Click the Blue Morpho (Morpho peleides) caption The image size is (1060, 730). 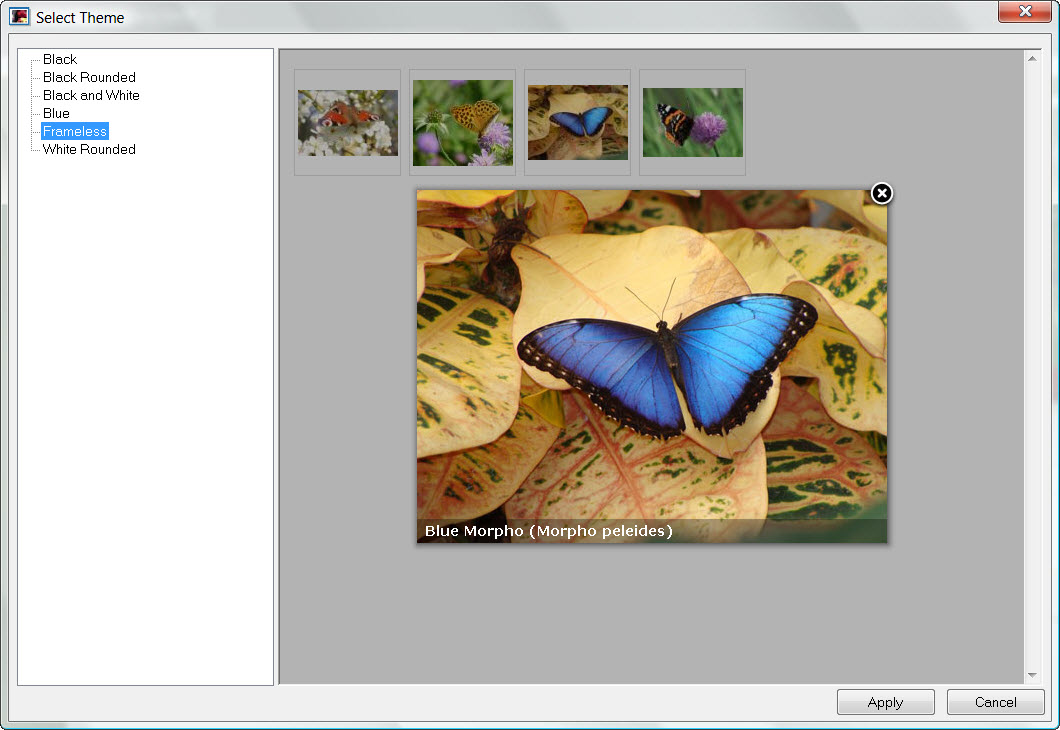[x=548, y=531]
